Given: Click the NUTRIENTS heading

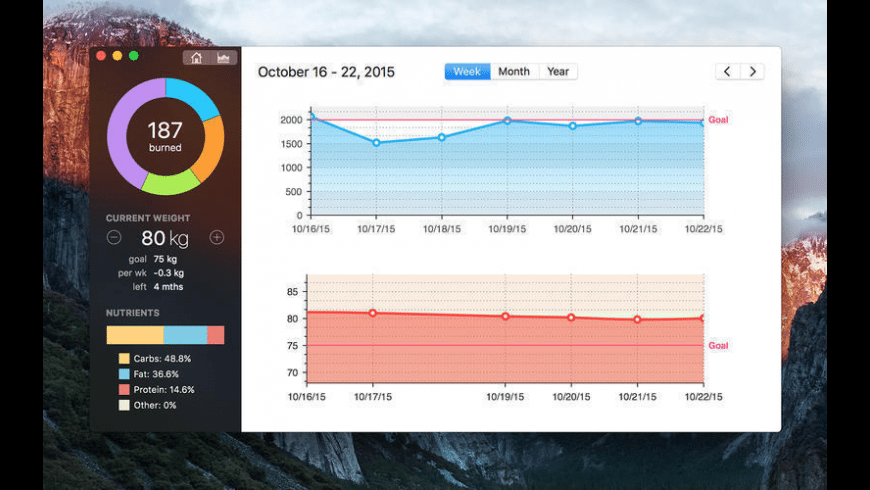Looking at the screenshot, I should click(133, 313).
